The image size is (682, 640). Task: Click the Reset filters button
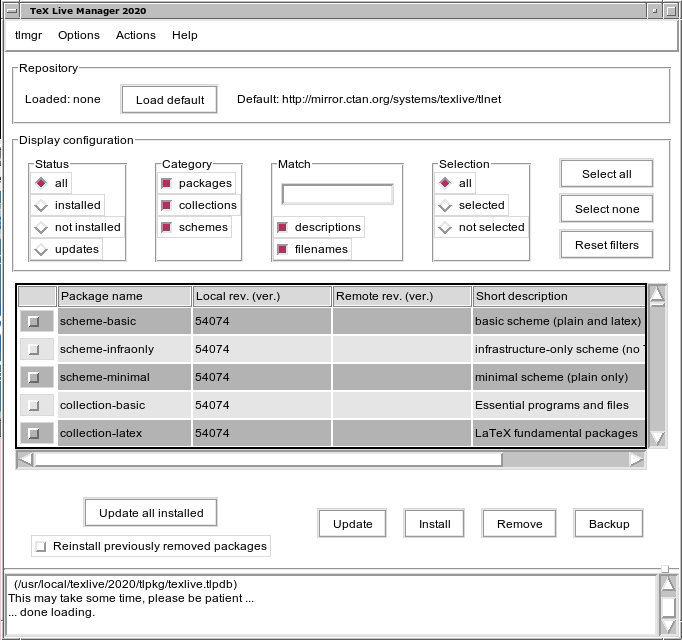606,244
